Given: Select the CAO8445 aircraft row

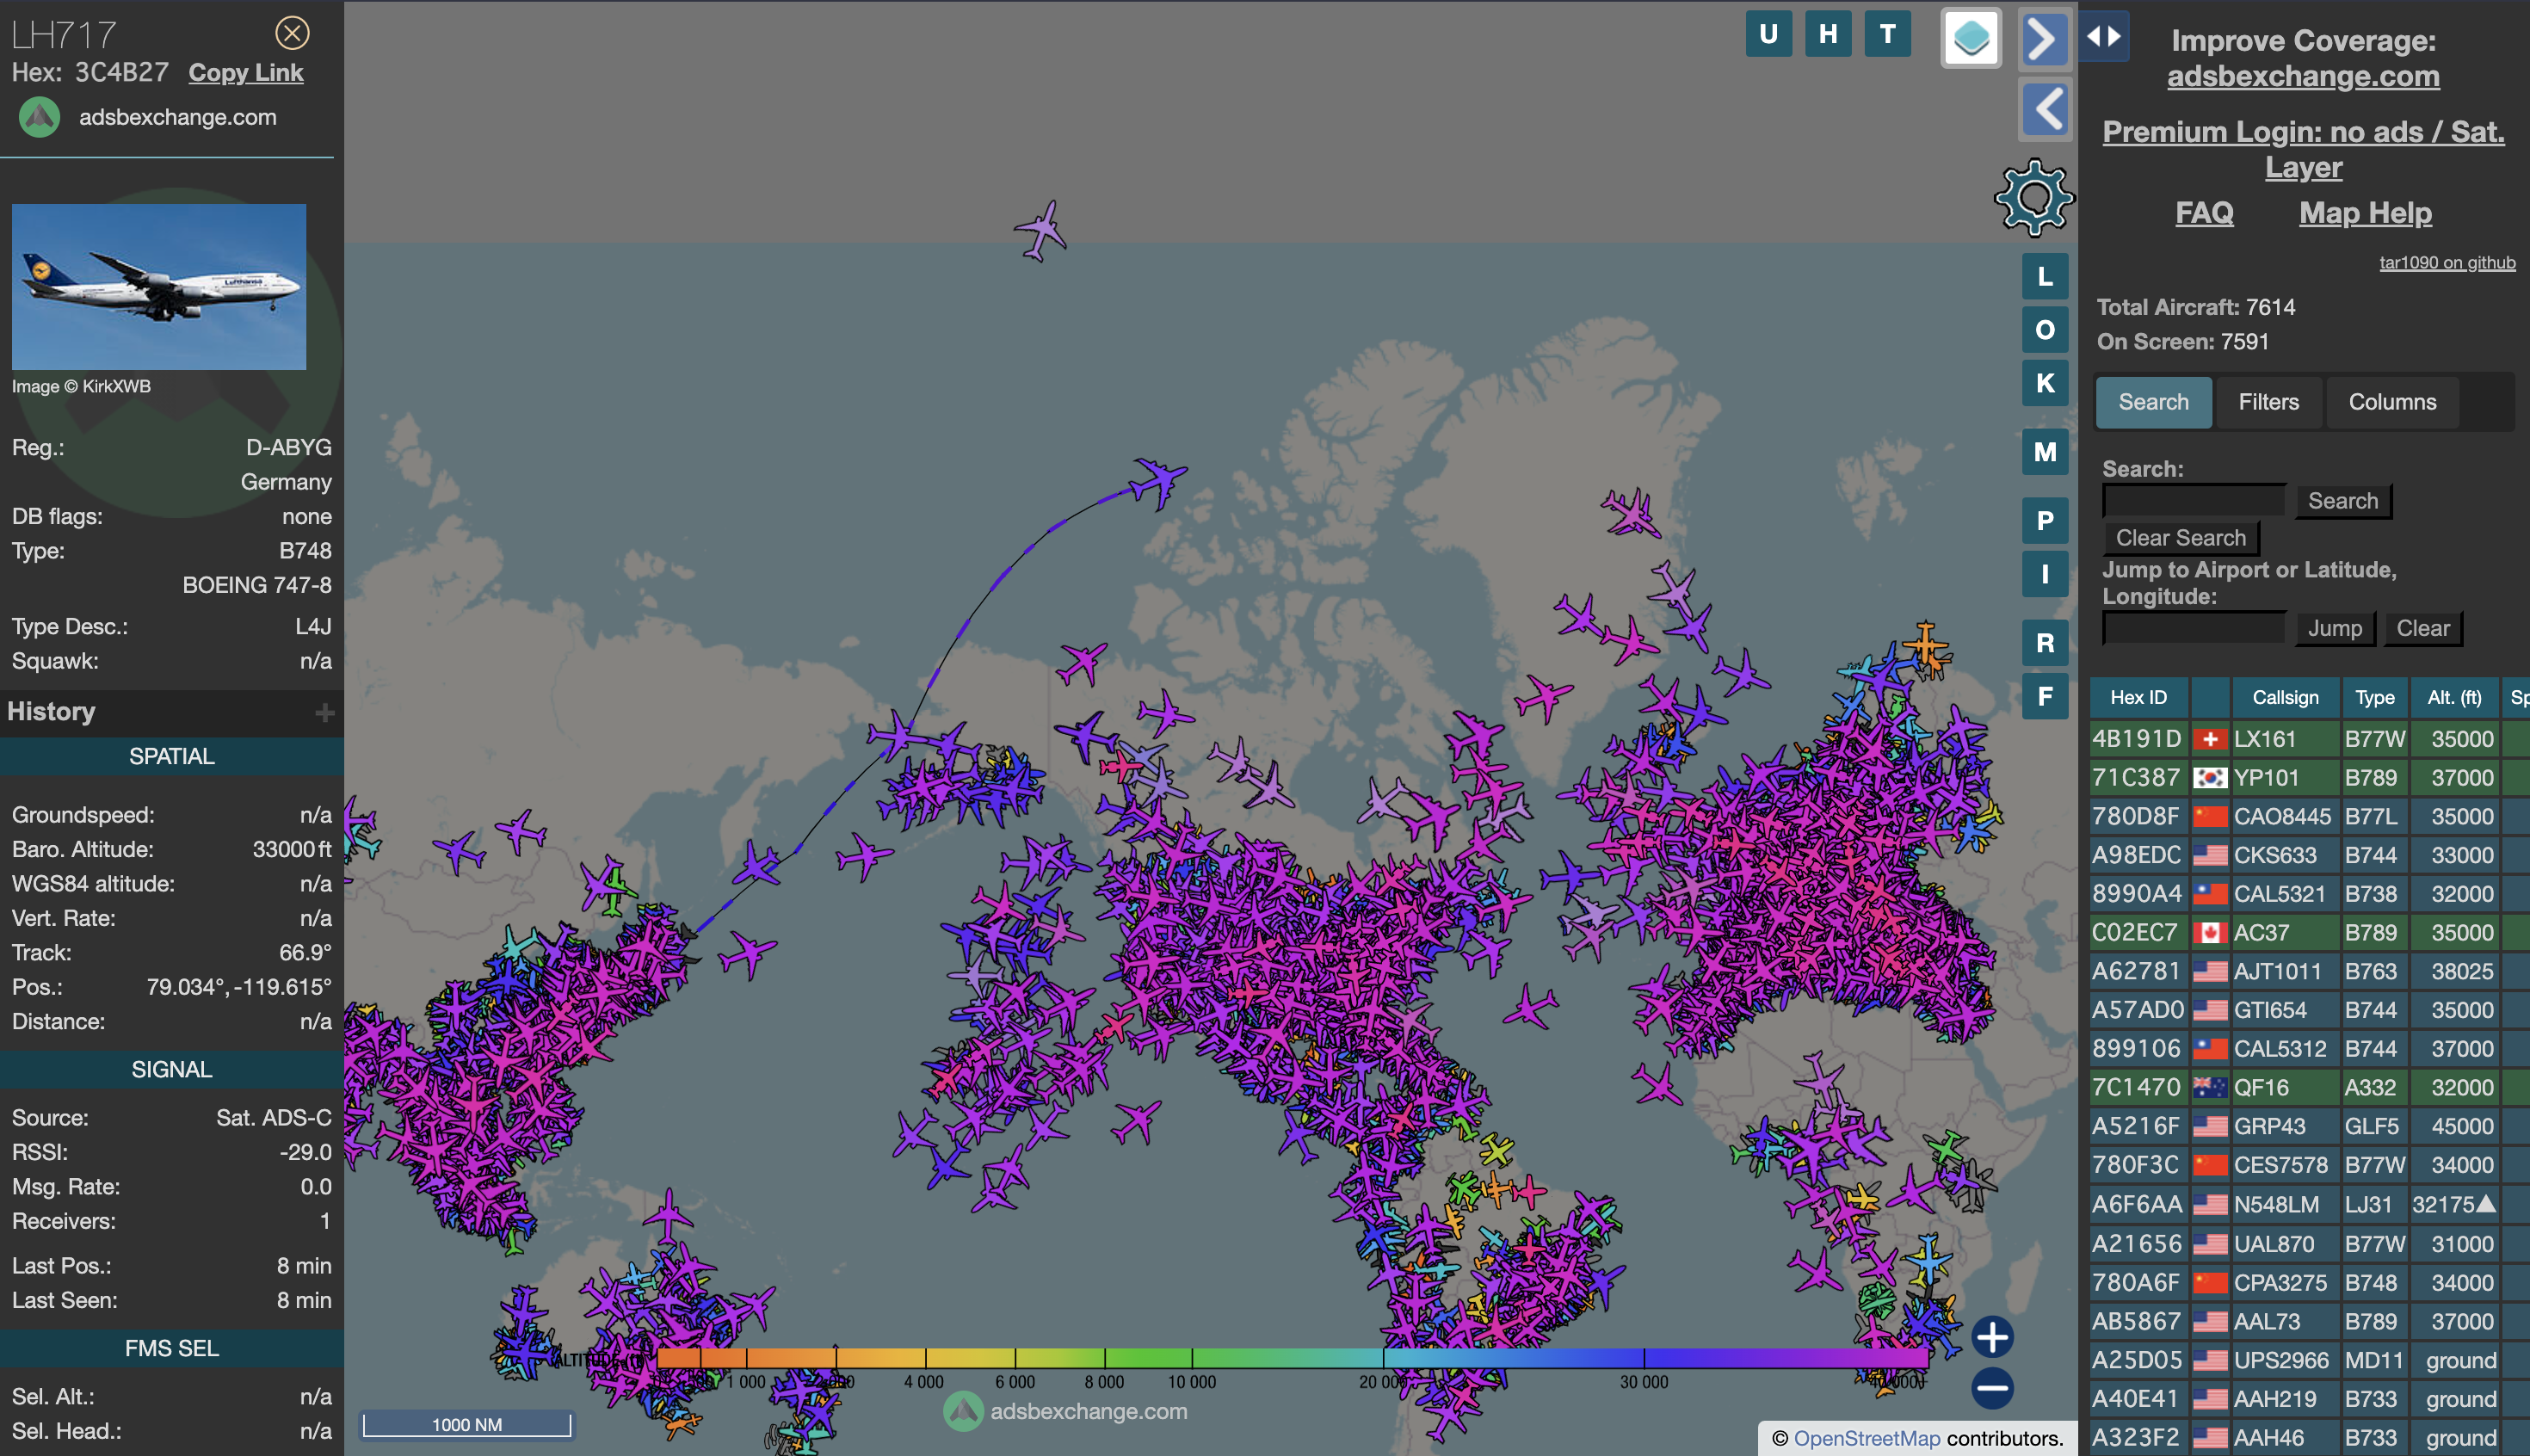Looking at the screenshot, I should tap(2309, 817).
